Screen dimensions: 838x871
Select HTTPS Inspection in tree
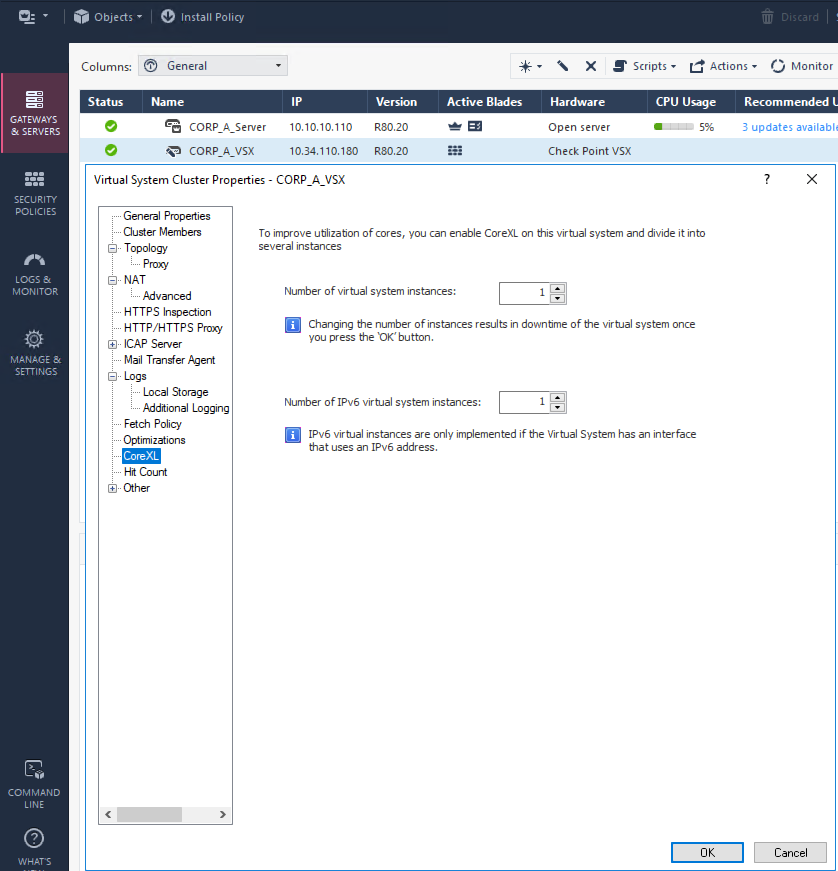(167, 312)
